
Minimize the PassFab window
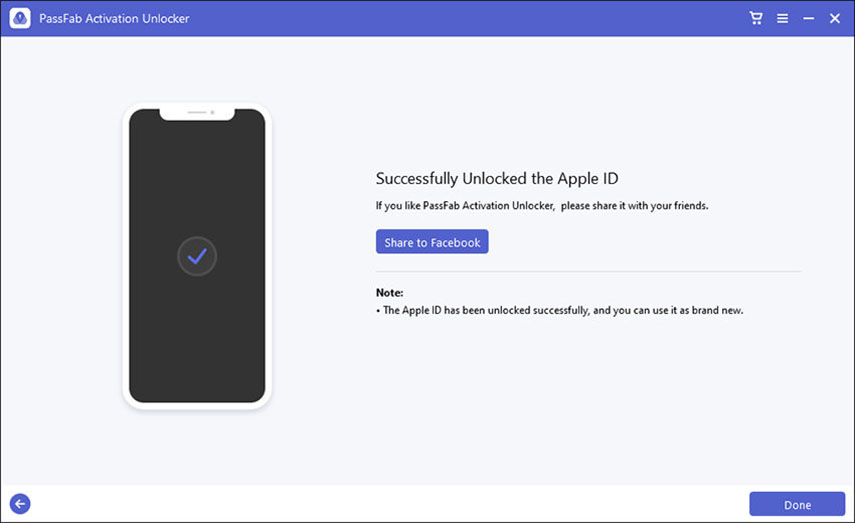[x=808, y=18]
